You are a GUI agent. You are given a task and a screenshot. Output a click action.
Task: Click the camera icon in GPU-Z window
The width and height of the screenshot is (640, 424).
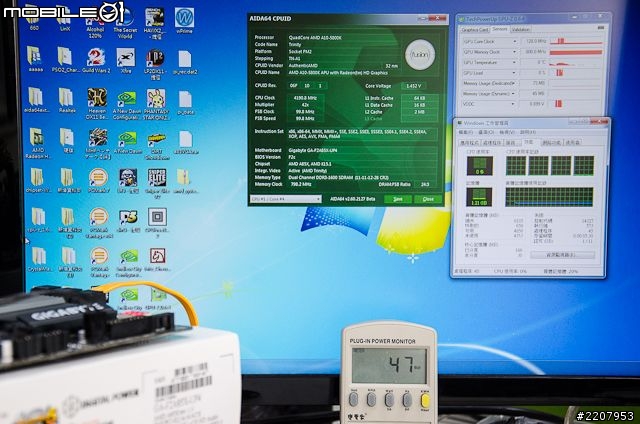click(600, 28)
